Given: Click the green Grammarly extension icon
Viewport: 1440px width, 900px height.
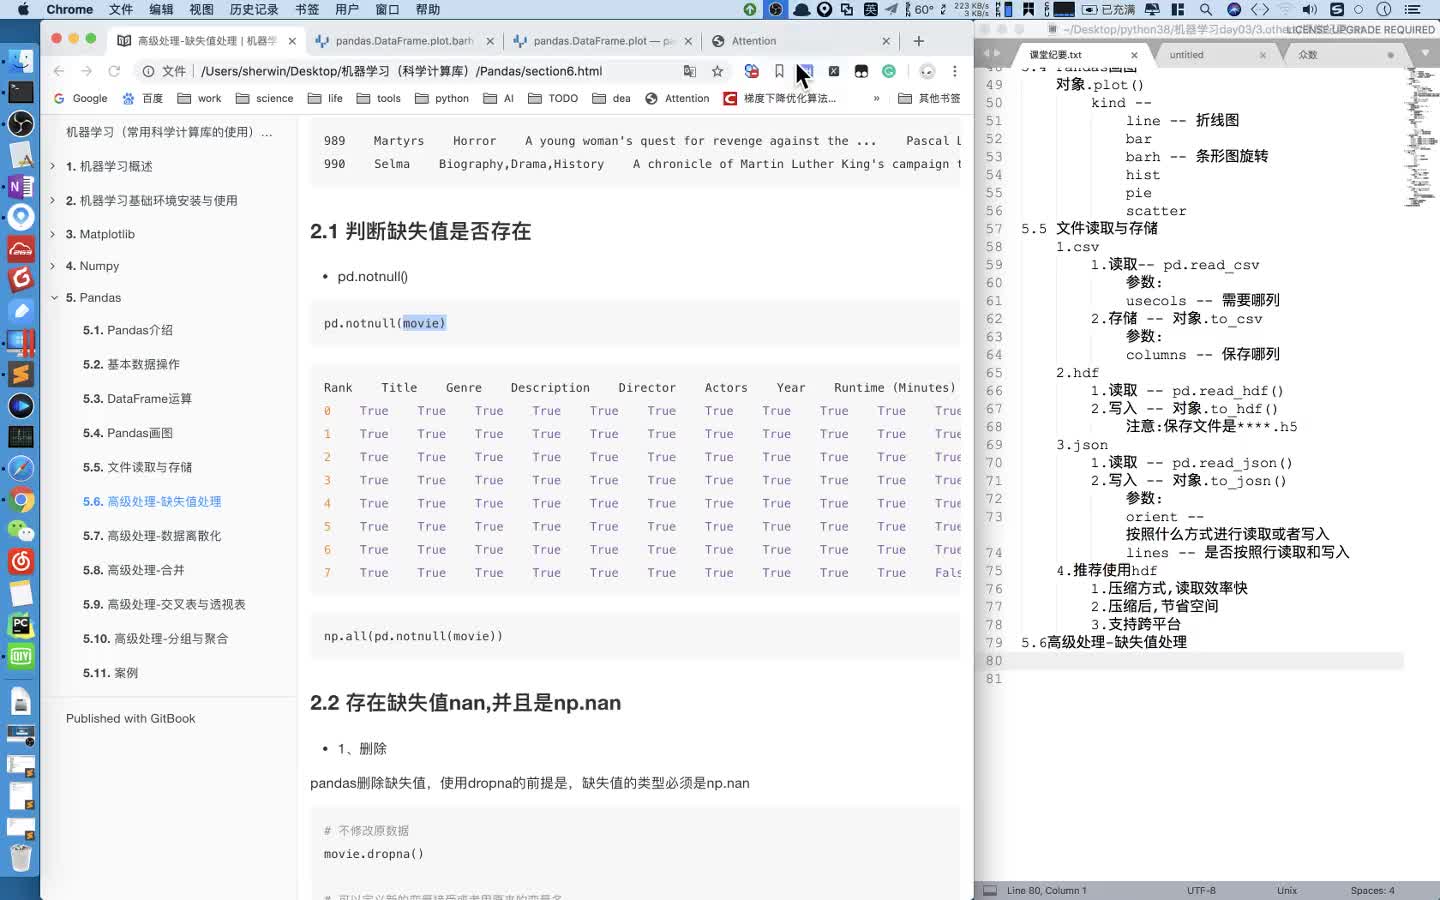Looking at the screenshot, I should [888, 71].
